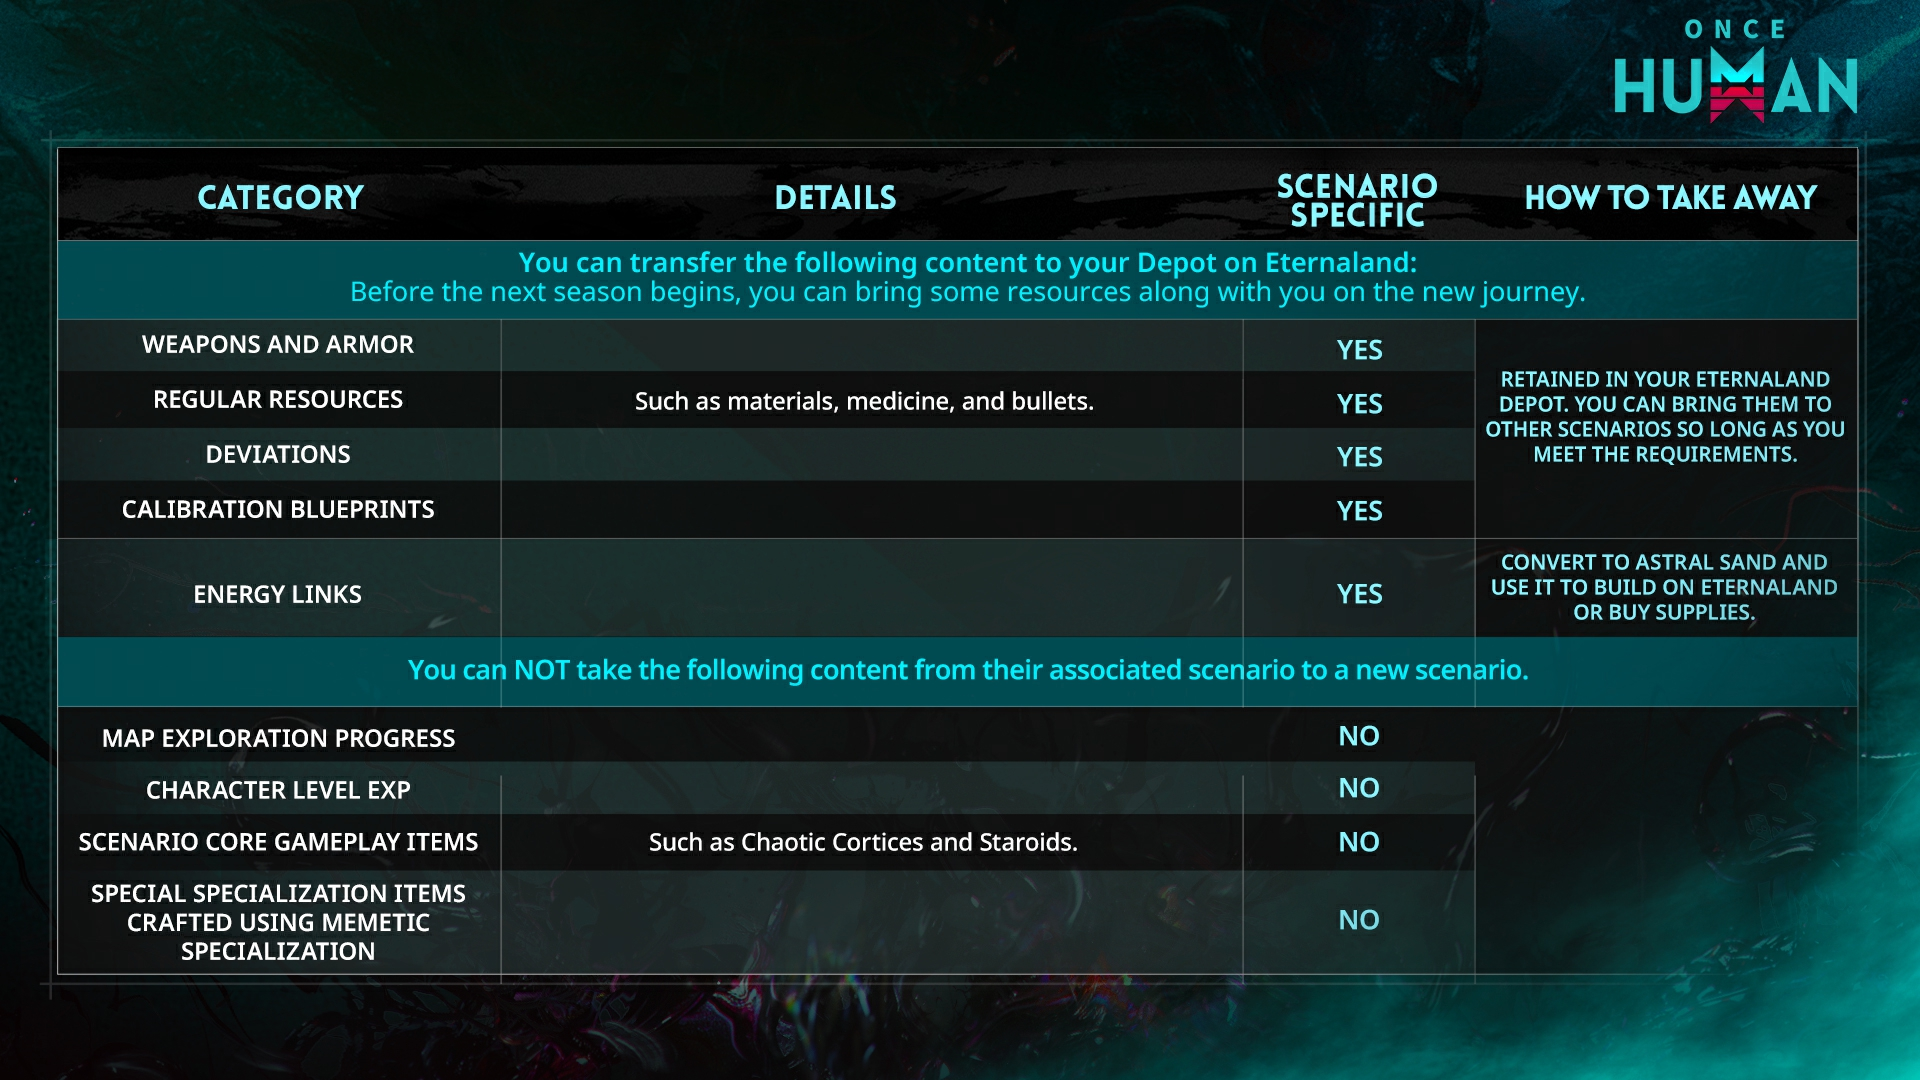
Task: Click the materials, medicine, and bullets detail text
Action: [x=864, y=401]
